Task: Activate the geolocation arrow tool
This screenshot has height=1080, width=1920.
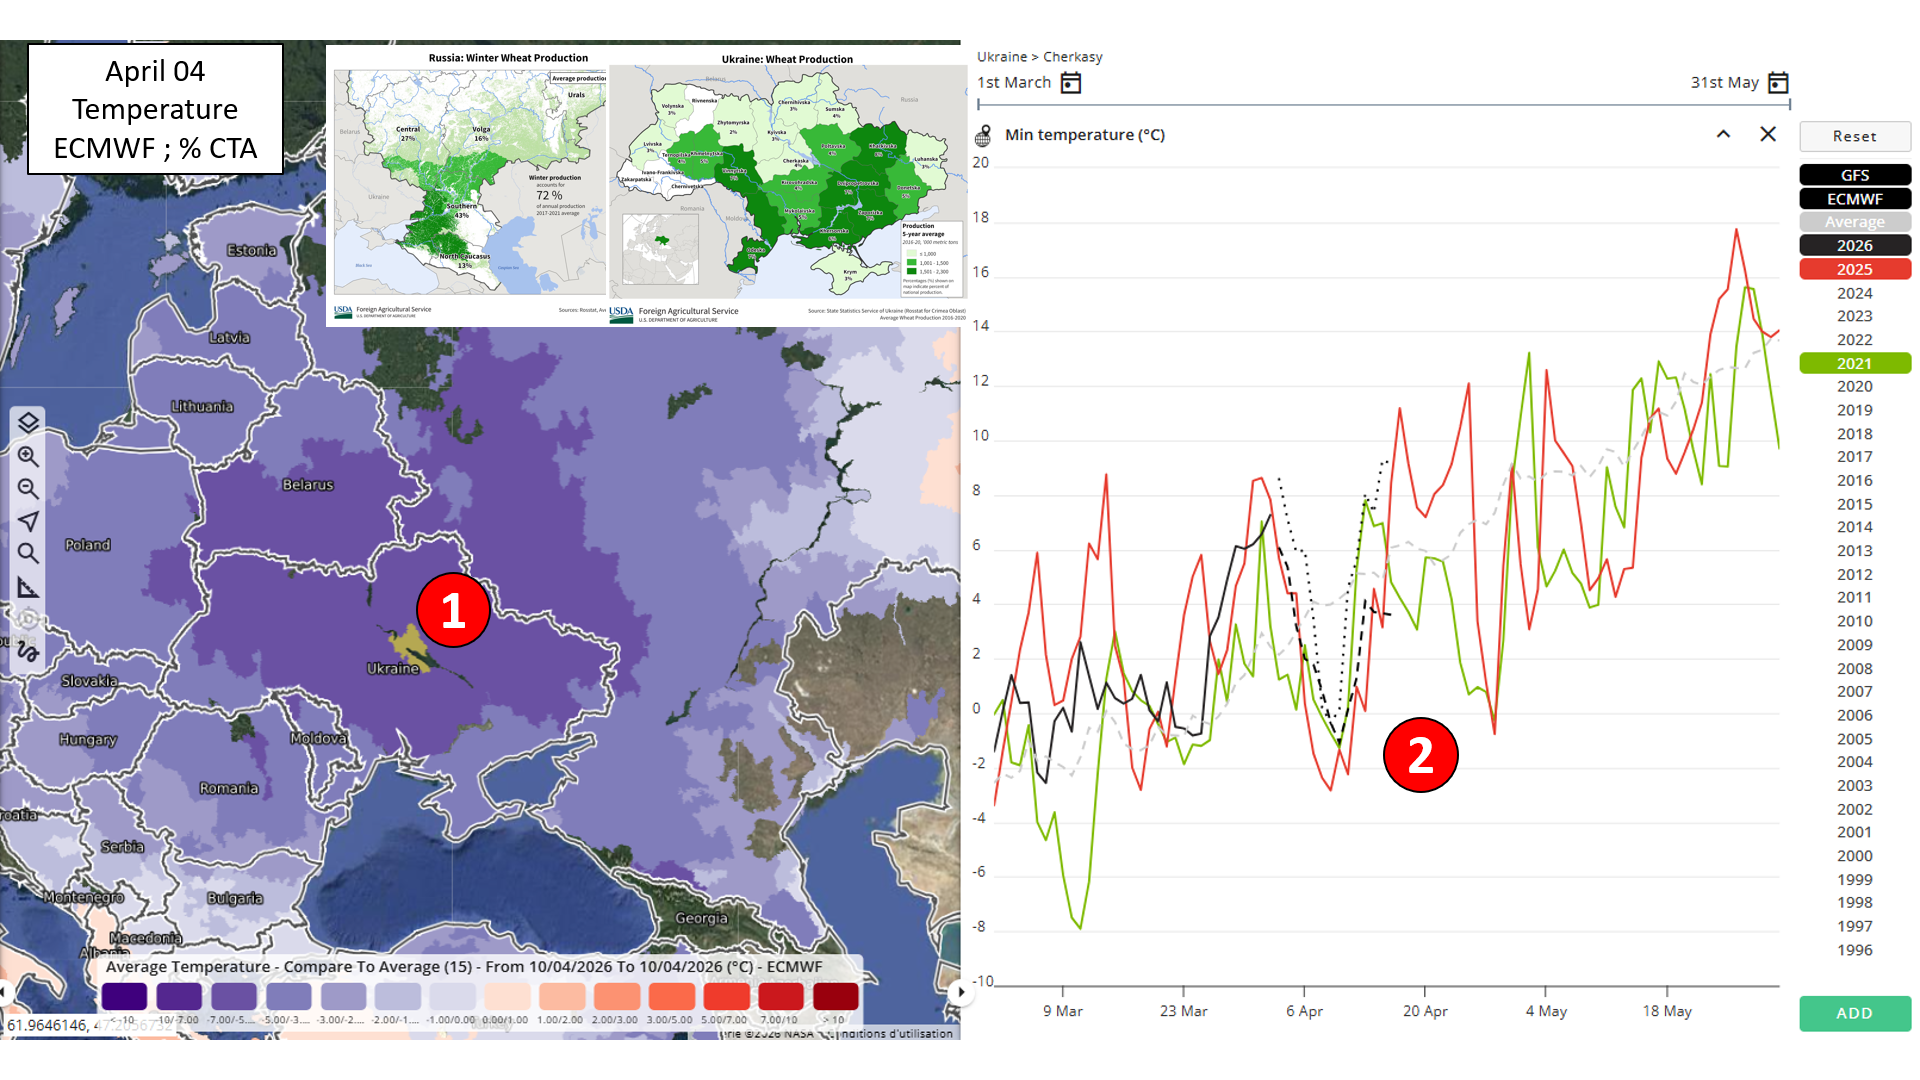Action: point(28,521)
